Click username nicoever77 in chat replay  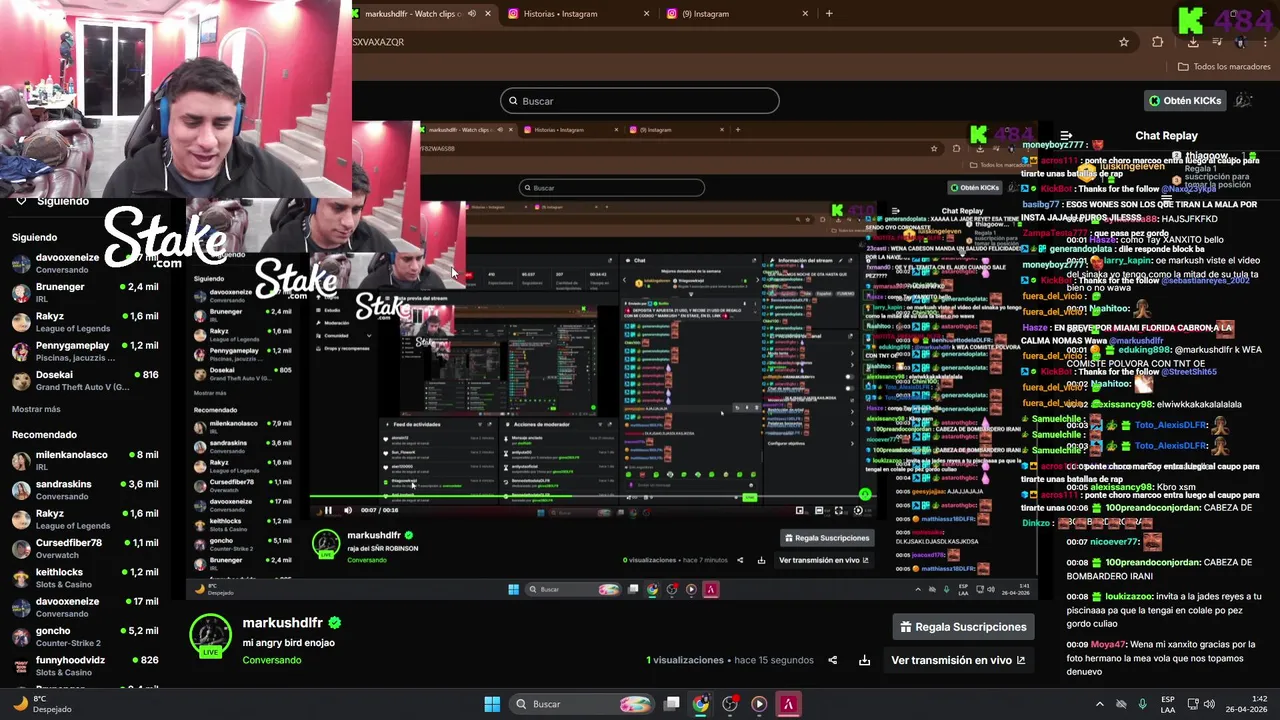coord(1115,542)
